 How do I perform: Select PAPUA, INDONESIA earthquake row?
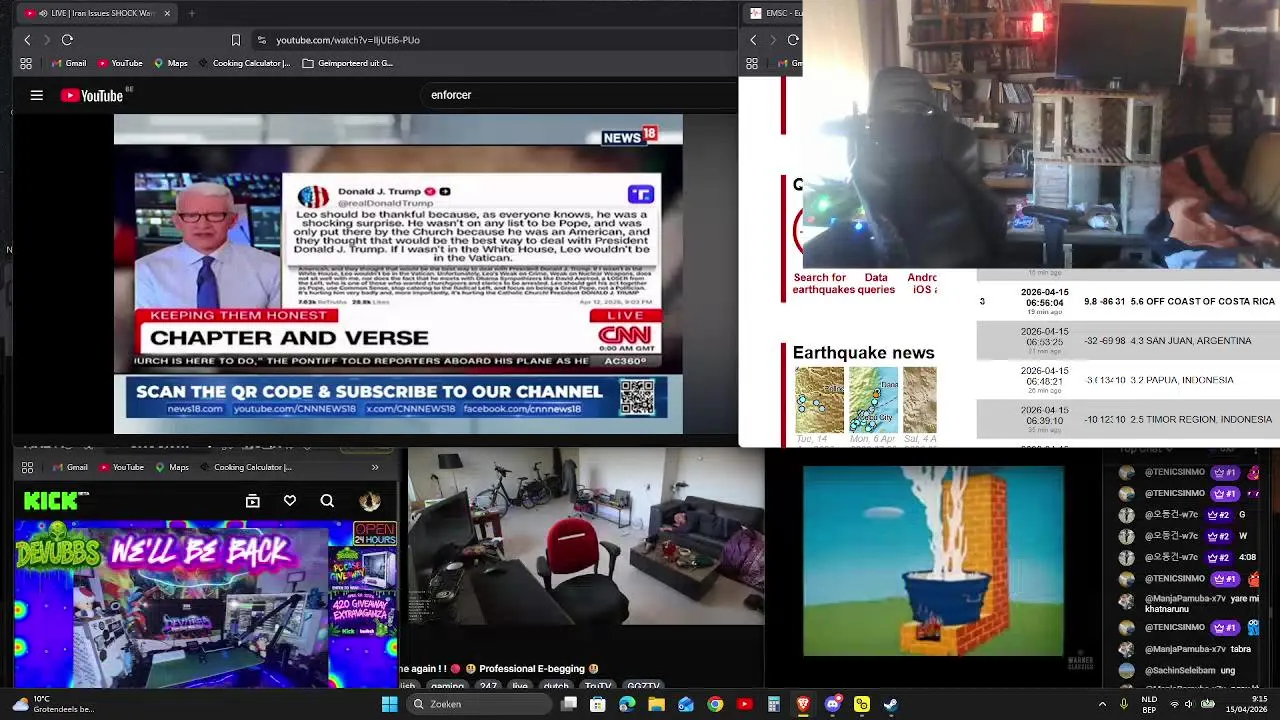1128,380
